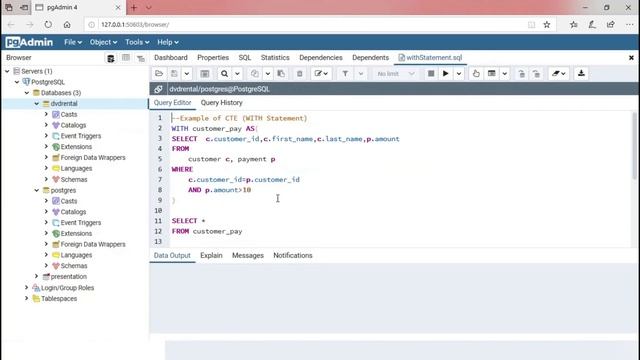Select the withStatement.sql tab
640x360 pixels.
[x=430, y=58]
